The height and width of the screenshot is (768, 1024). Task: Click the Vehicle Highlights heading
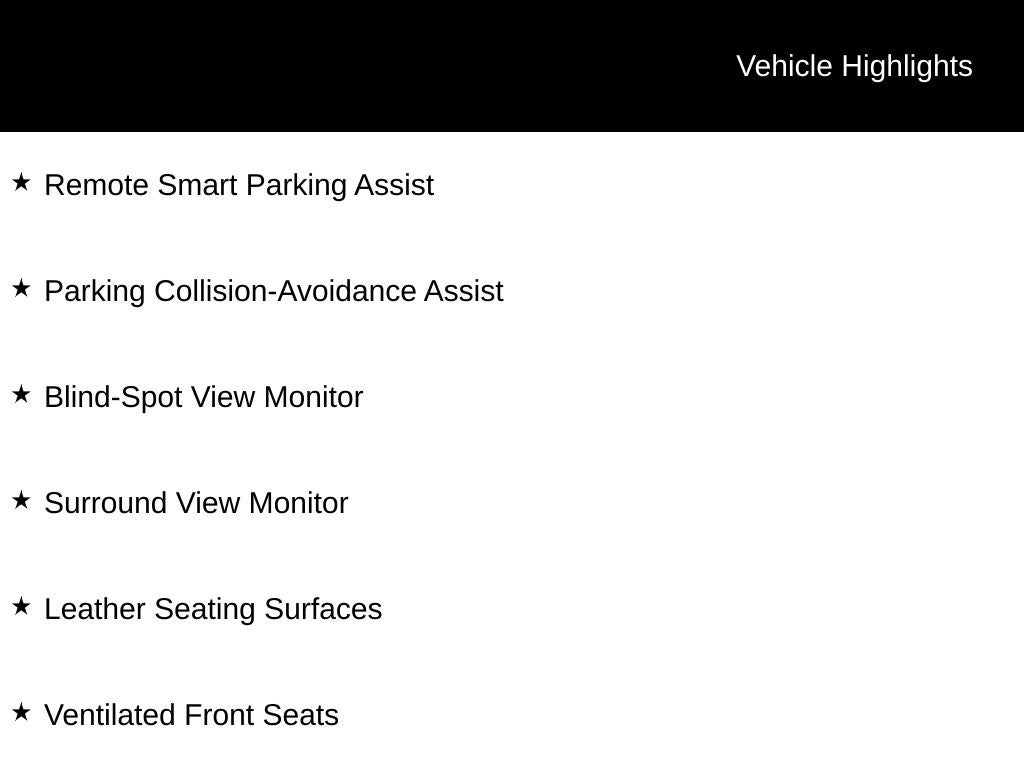854,67
